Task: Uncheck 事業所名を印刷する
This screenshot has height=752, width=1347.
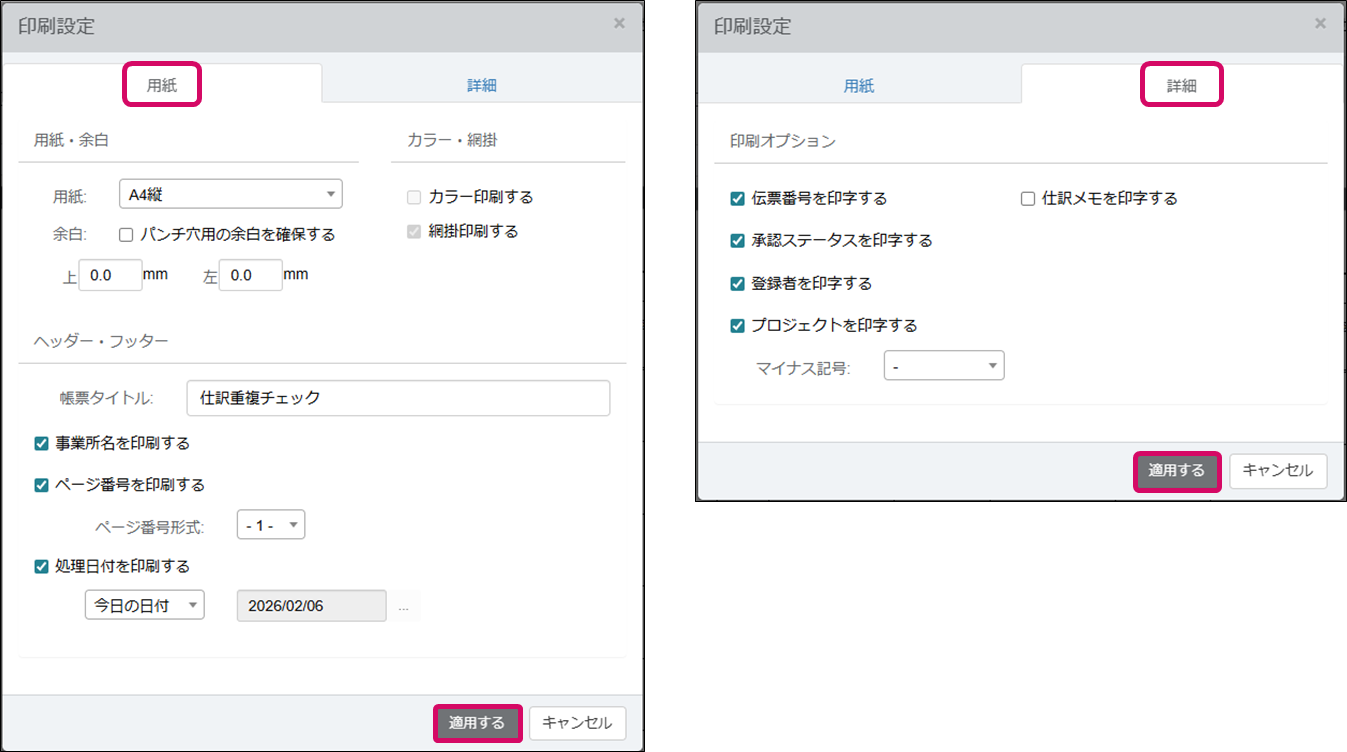Action: click(42, 443)
